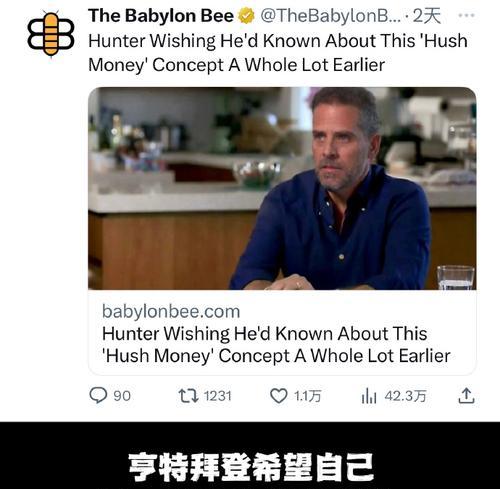This screenshot has height=489, width=500.
Task: Open replies via the comment bubble icon
Action: [98, 395]
